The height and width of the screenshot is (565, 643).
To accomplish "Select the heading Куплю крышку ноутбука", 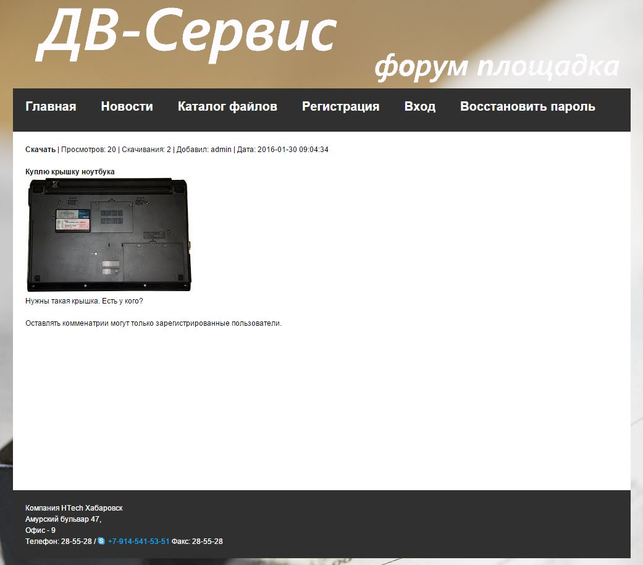I will click(70, 172).
